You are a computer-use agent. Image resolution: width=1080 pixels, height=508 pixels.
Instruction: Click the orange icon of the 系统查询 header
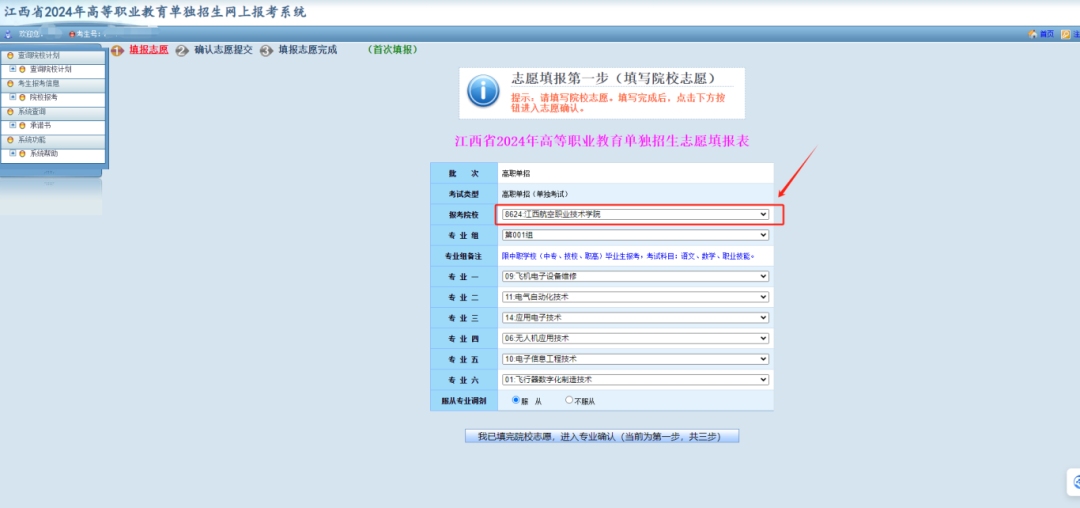(10, 112)
